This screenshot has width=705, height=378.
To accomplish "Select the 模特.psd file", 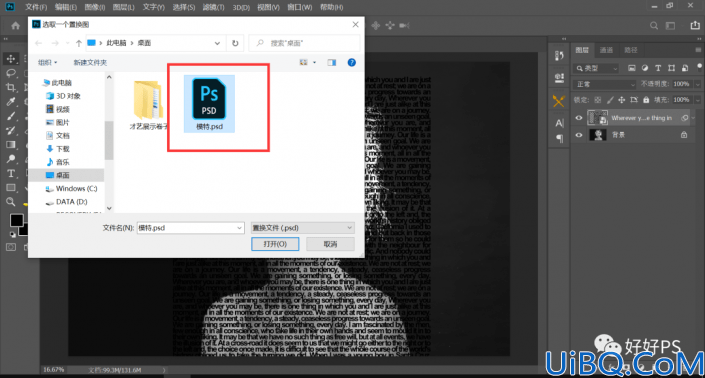I will click(x=209, y=104).
